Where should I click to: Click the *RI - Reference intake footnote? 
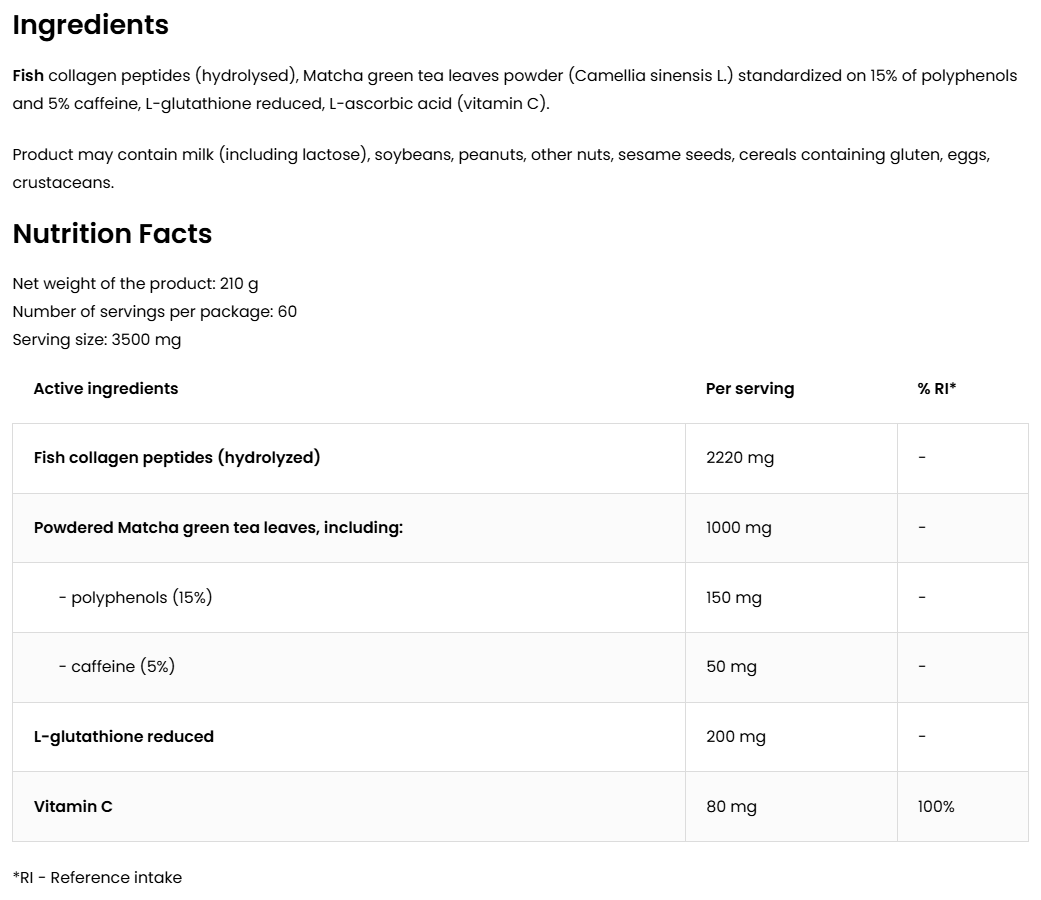coord(97,878)
